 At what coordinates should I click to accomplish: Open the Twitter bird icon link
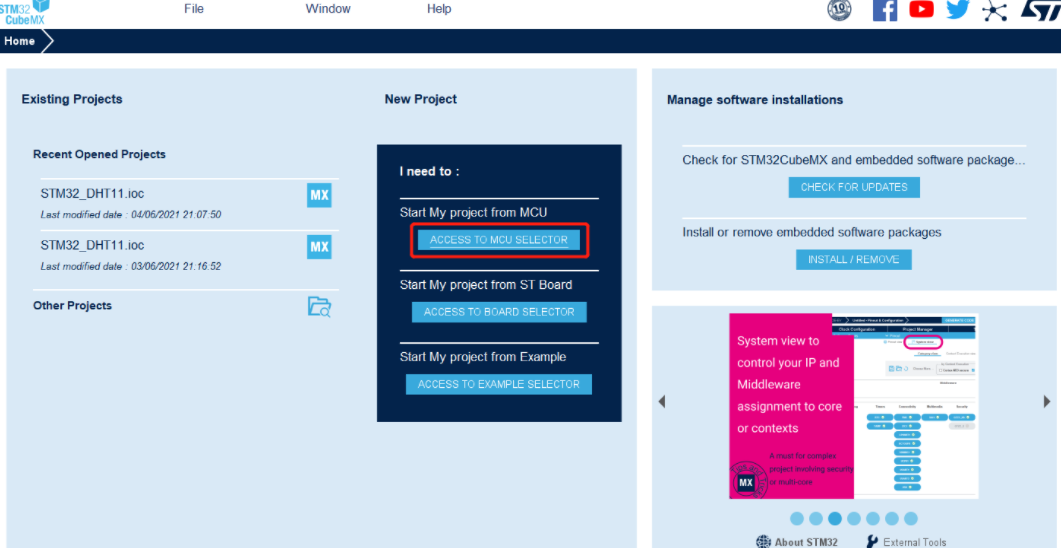coord(957,9)
